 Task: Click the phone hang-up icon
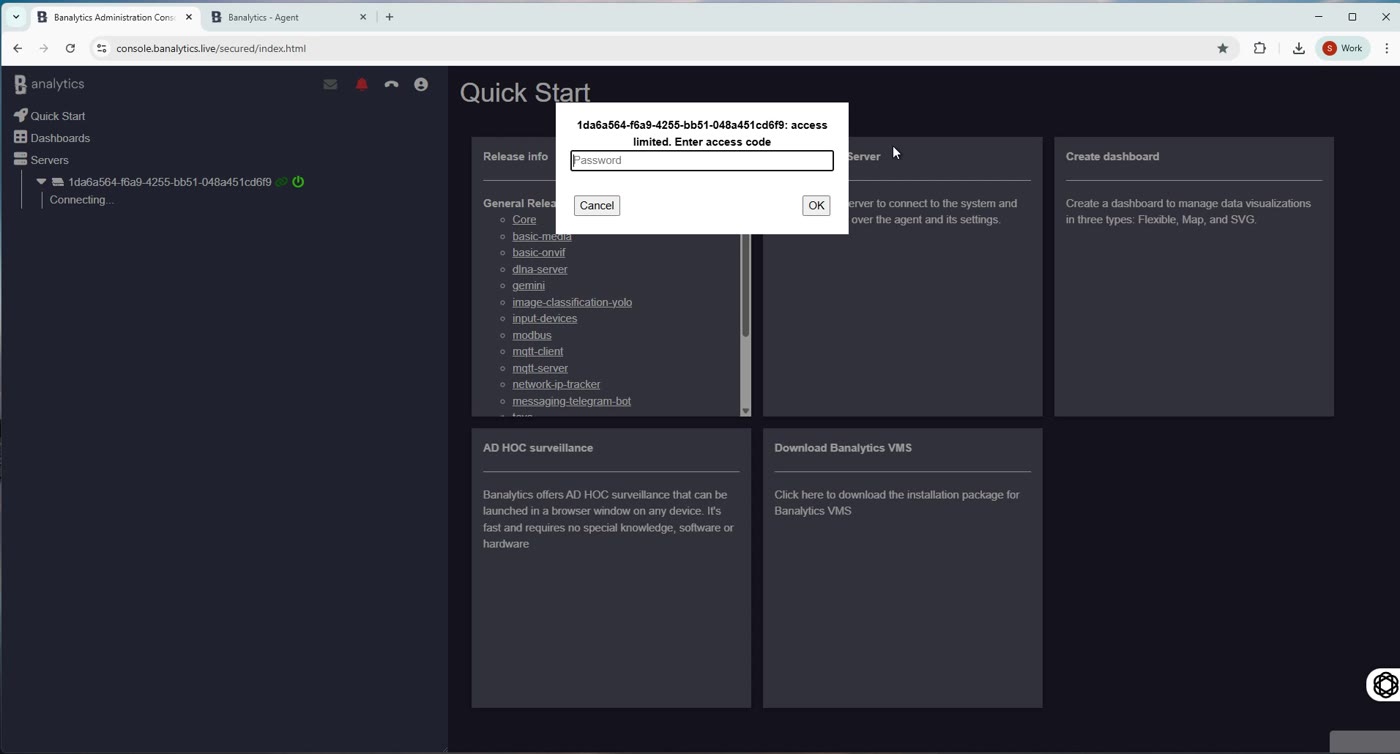391,85
